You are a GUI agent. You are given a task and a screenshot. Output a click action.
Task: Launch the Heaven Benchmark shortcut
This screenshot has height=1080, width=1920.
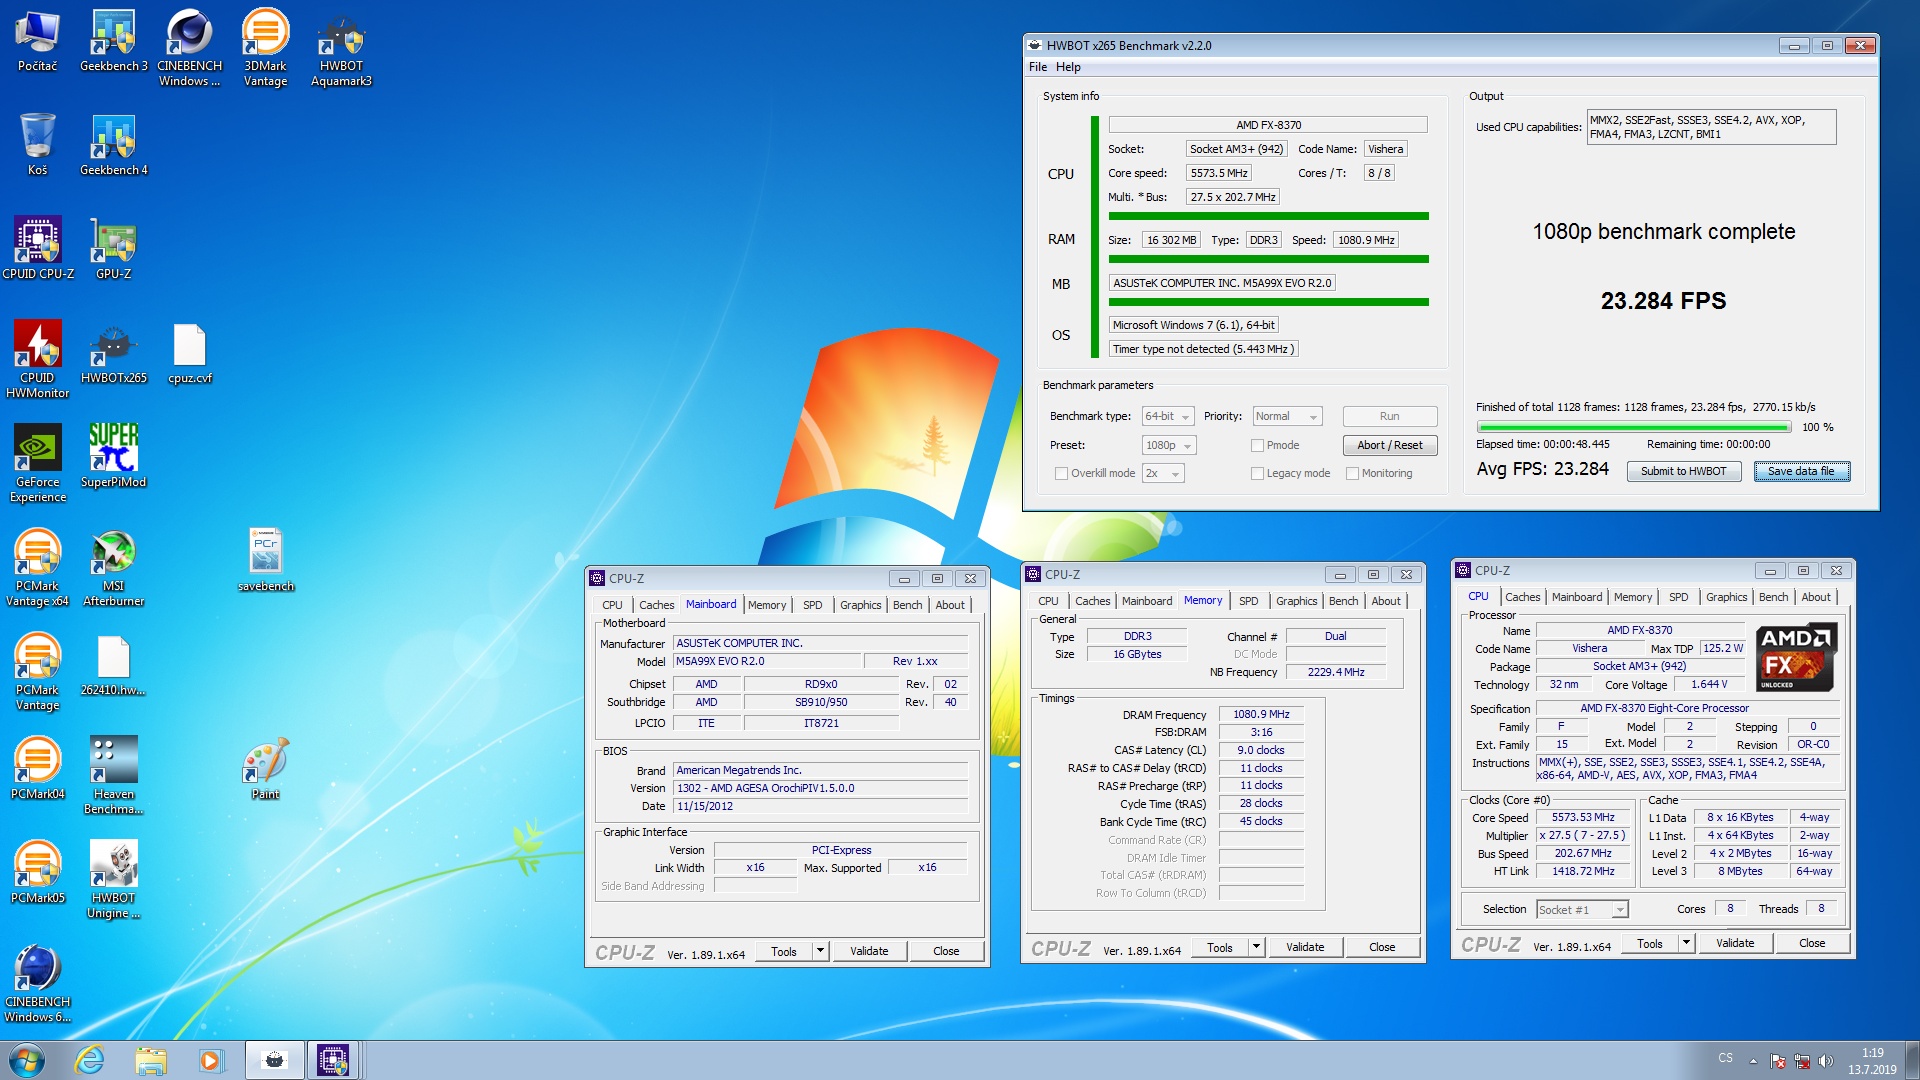(113, 775)
